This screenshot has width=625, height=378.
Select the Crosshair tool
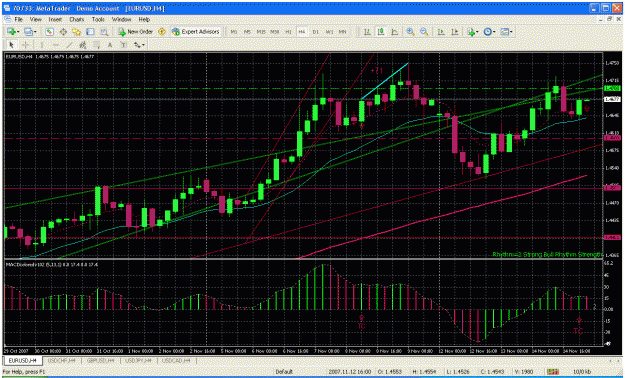pos(25,45)
